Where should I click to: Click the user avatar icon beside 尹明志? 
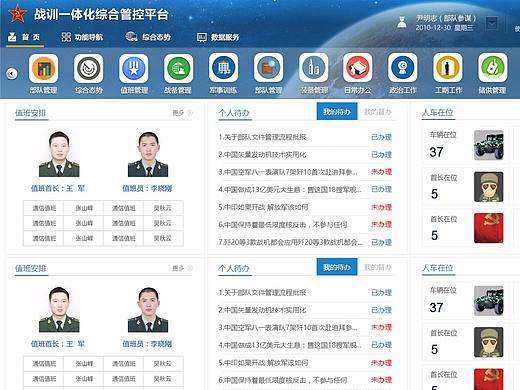coord(402,22)
